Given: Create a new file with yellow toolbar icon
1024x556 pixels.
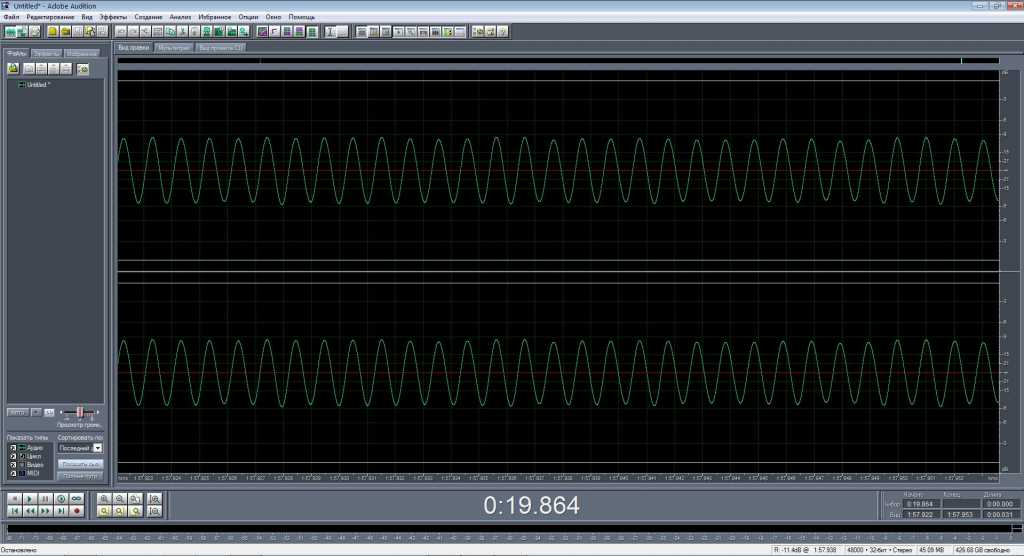Looking at the screenshot, I should coord(53,31).
